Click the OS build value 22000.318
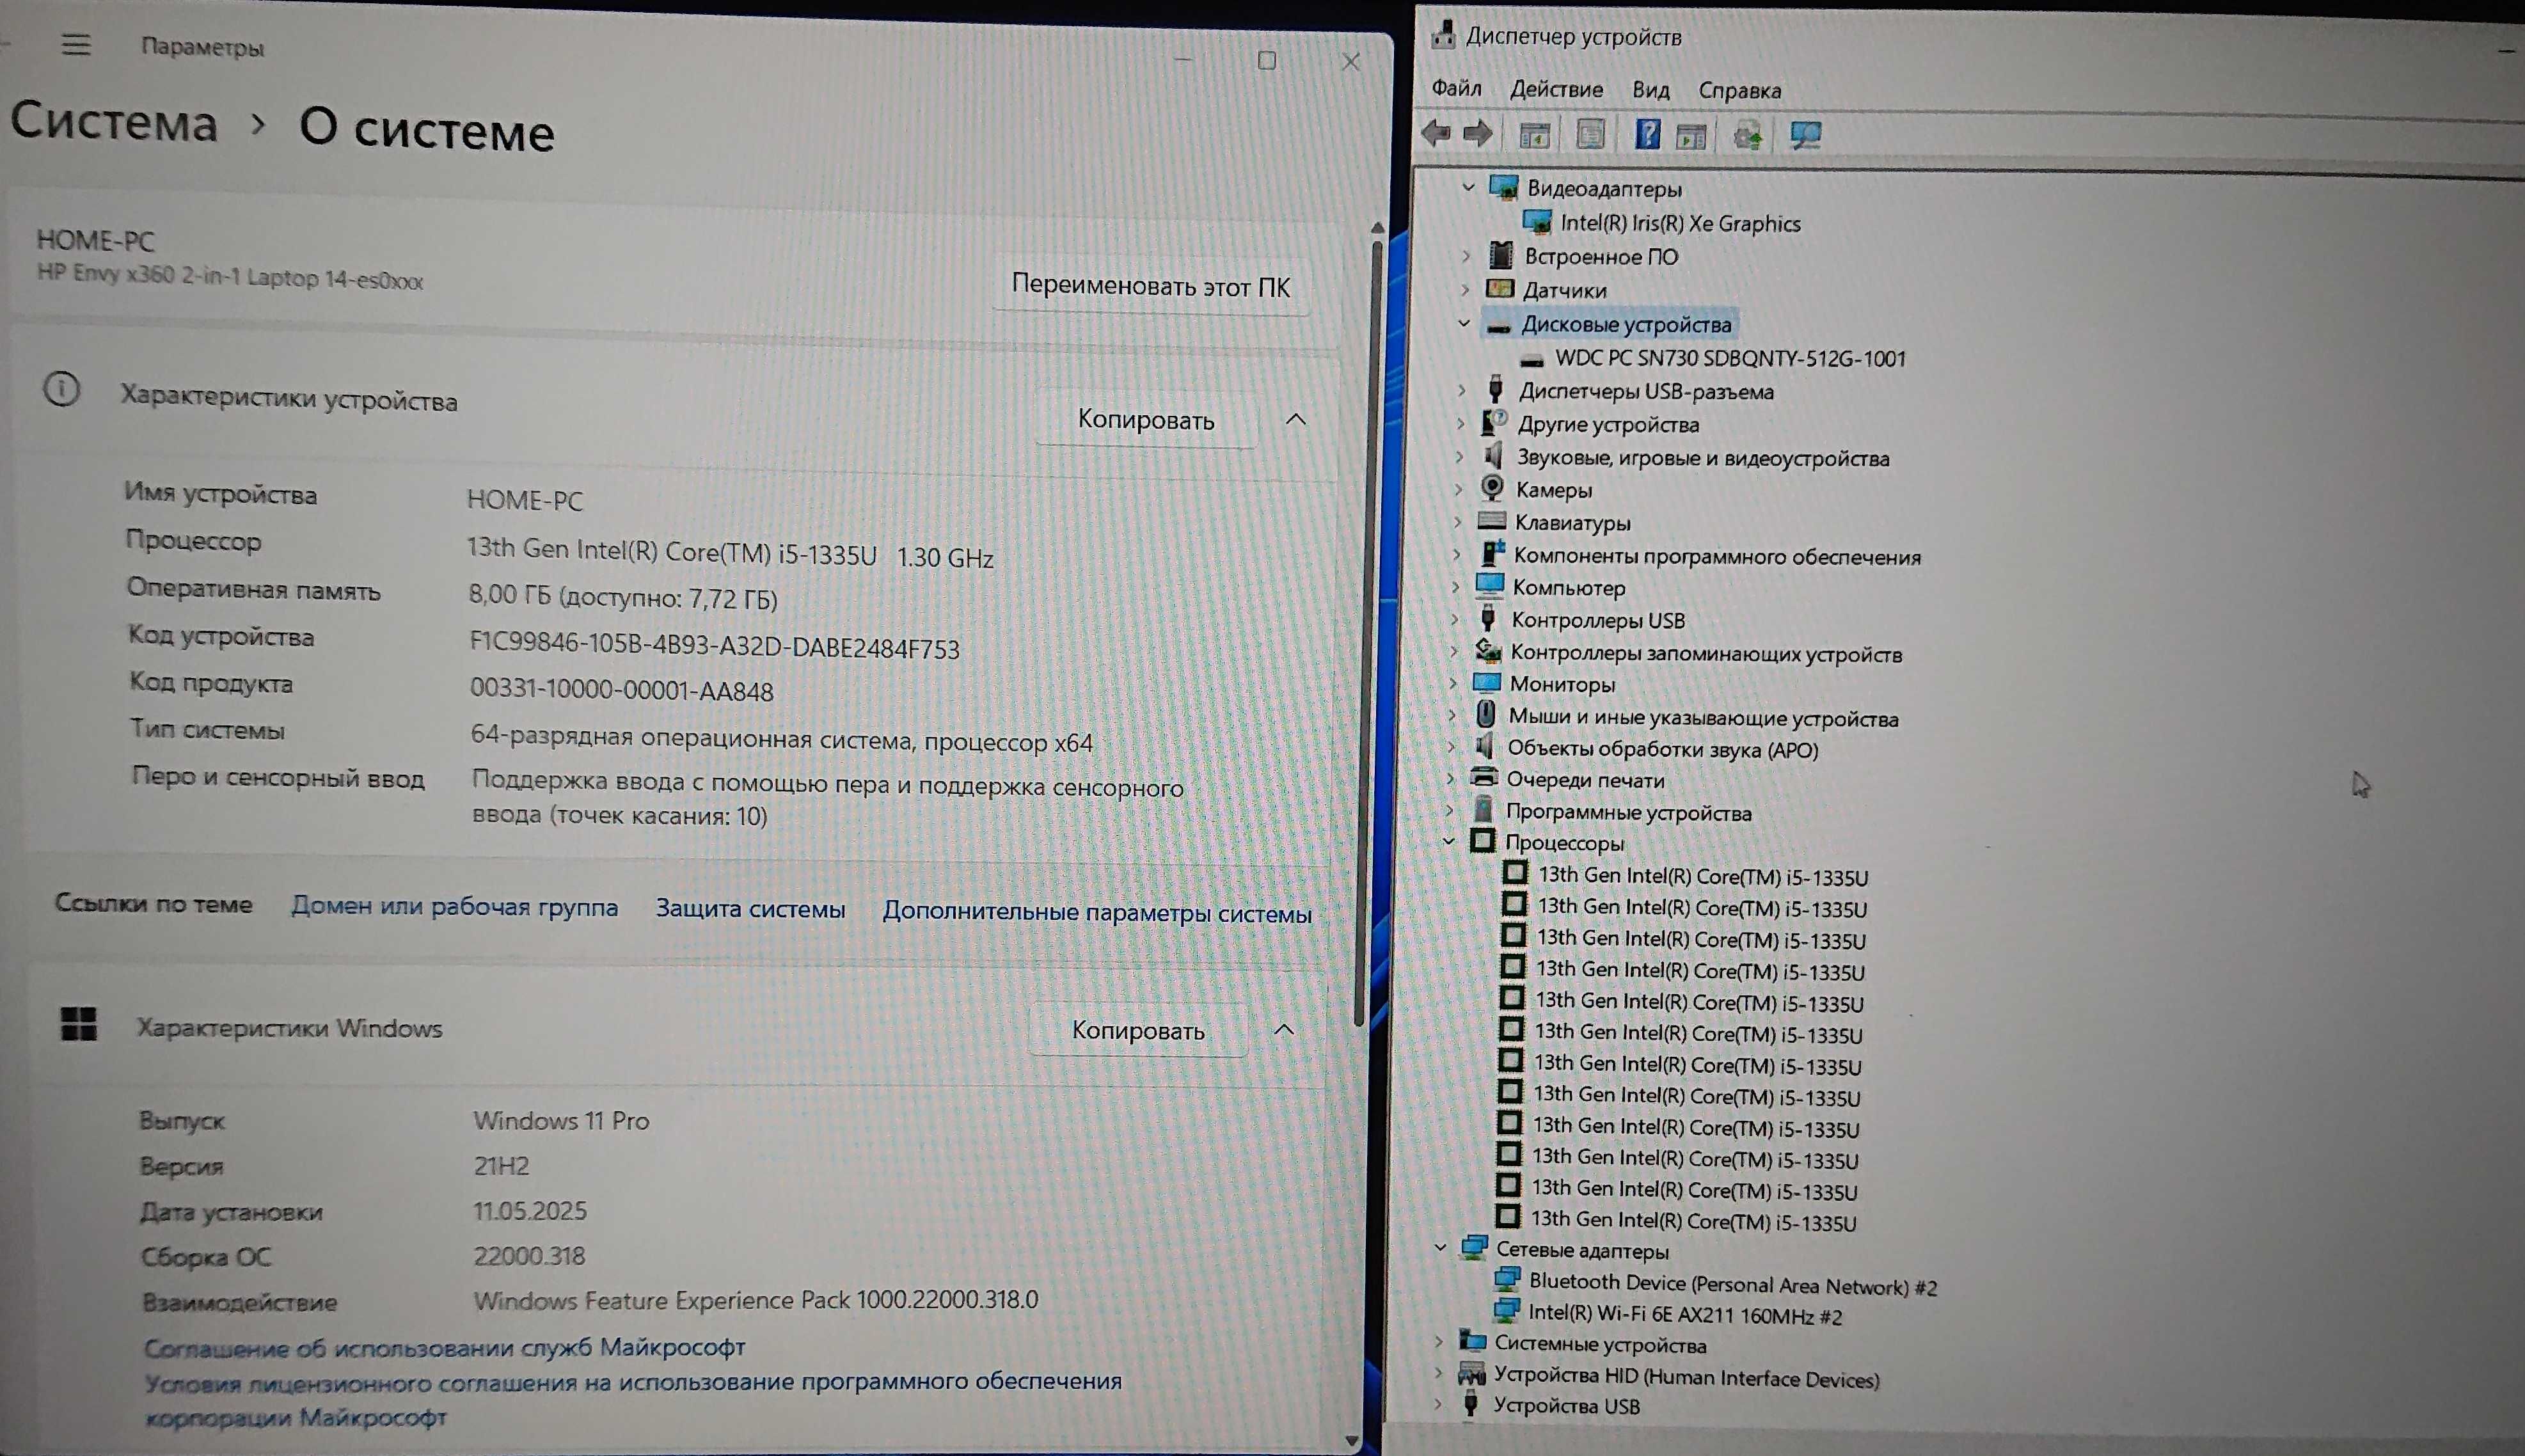Viewport: 2525px width, 1456px height. pos(529,1255)
